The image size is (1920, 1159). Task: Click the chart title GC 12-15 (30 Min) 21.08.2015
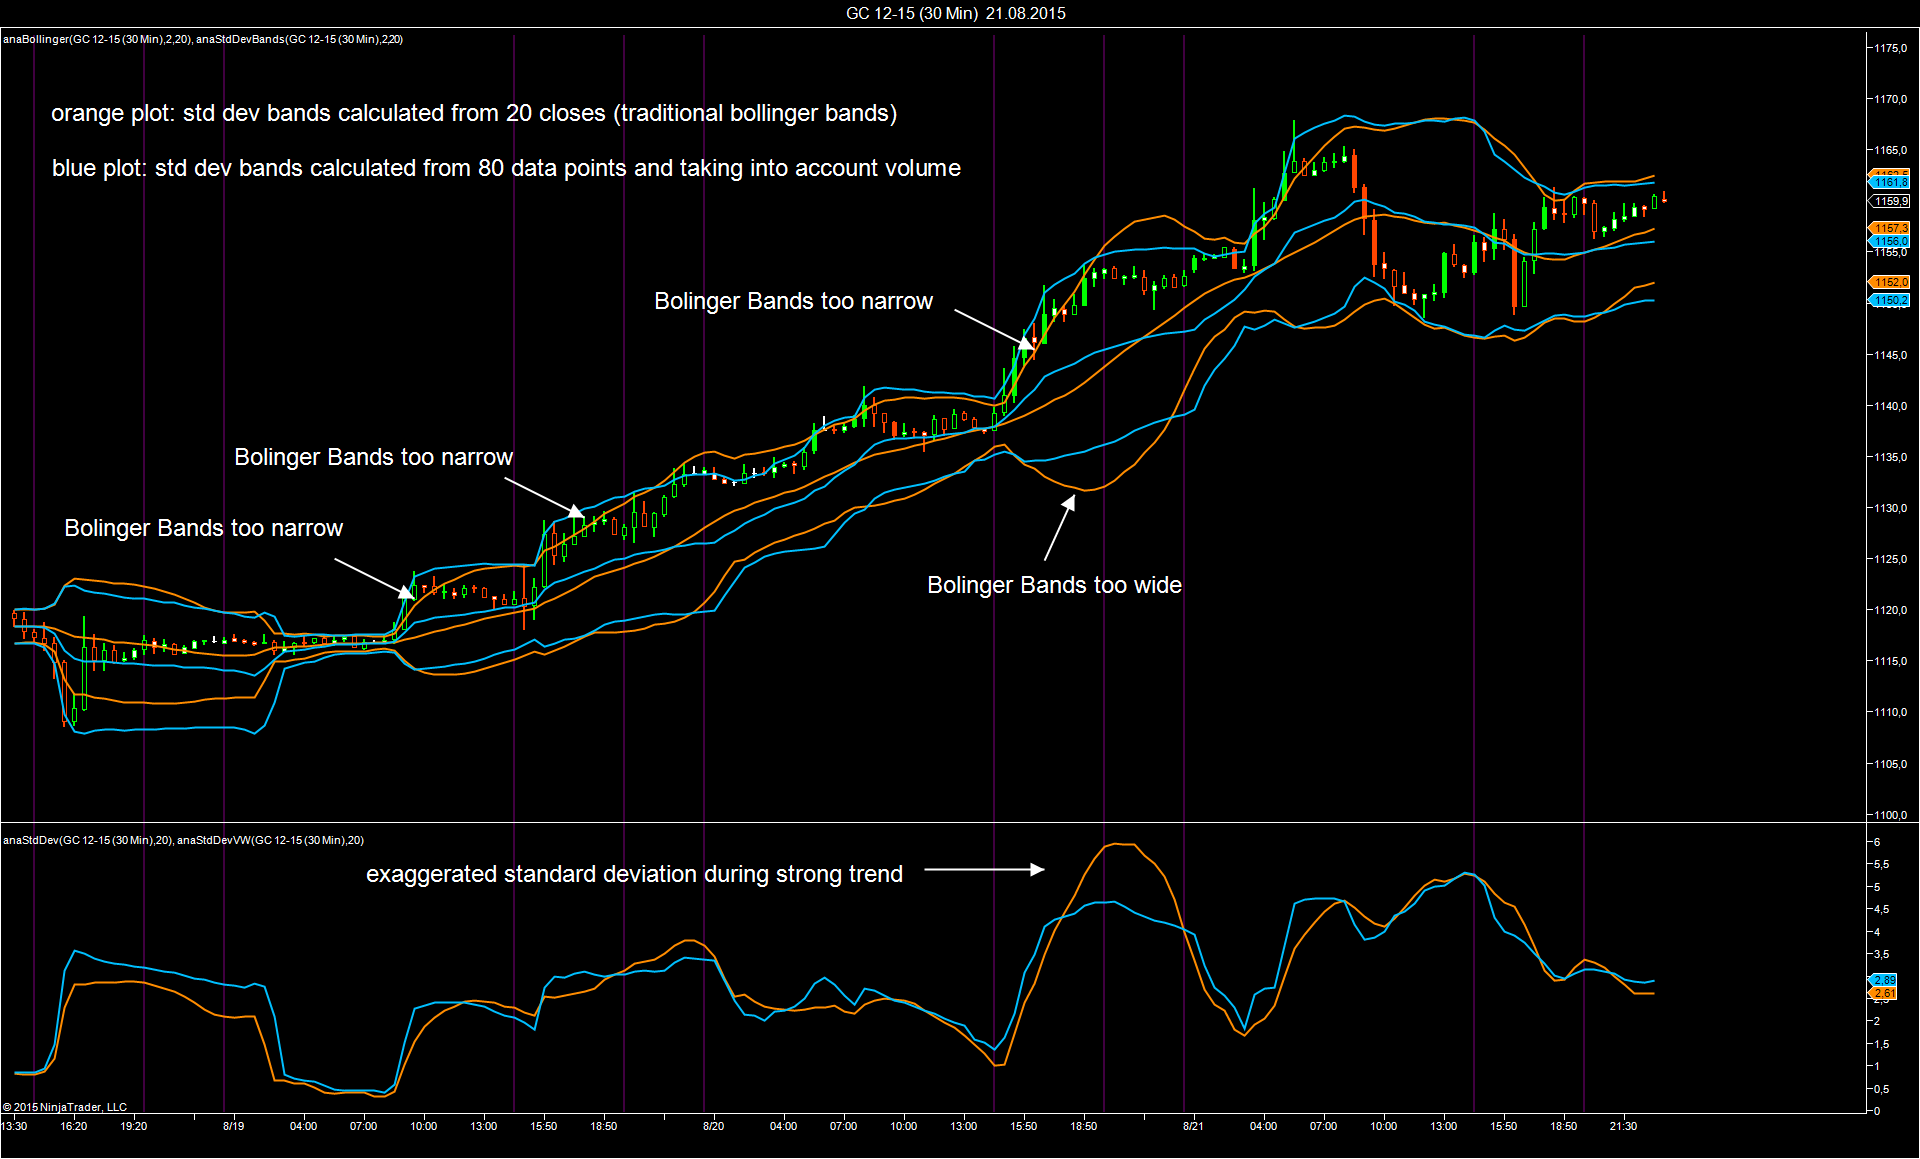(x=956, y=13)
